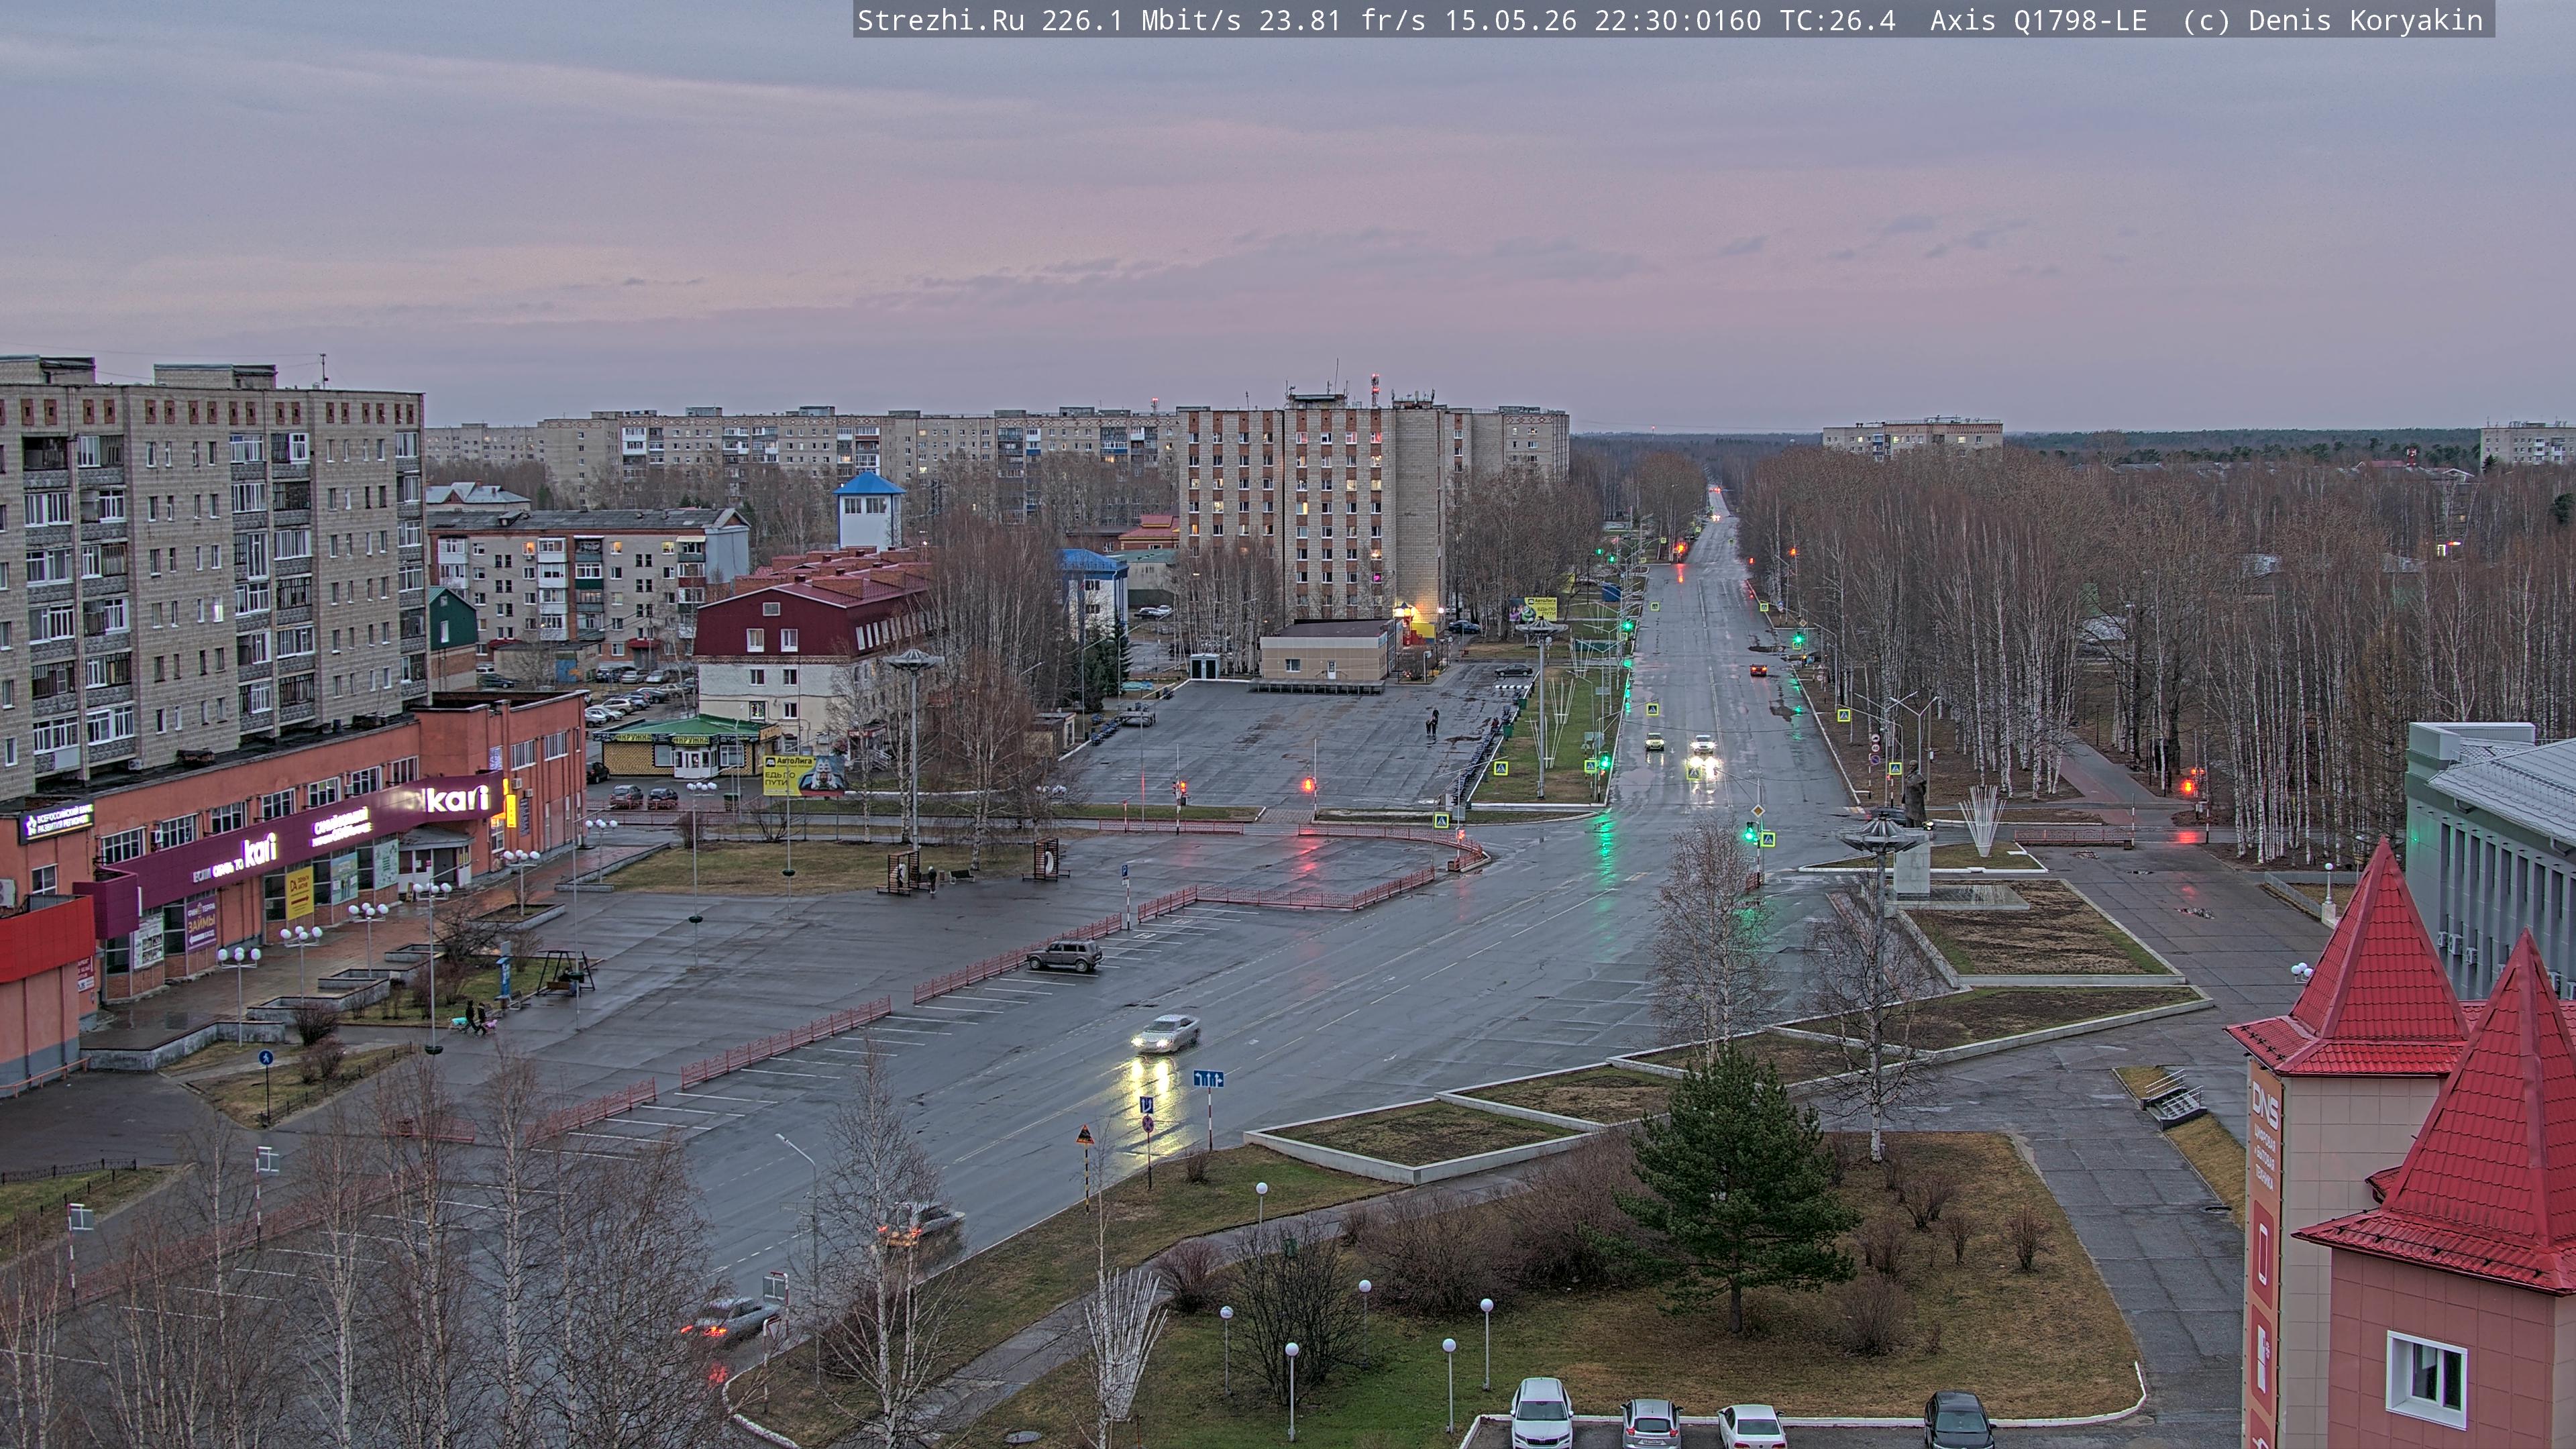Screen dimensions: 2576x1449
Task: Click the timestamp 22:30 in the top overlay
Action: pyautogui.click(x=1636, y=21)
